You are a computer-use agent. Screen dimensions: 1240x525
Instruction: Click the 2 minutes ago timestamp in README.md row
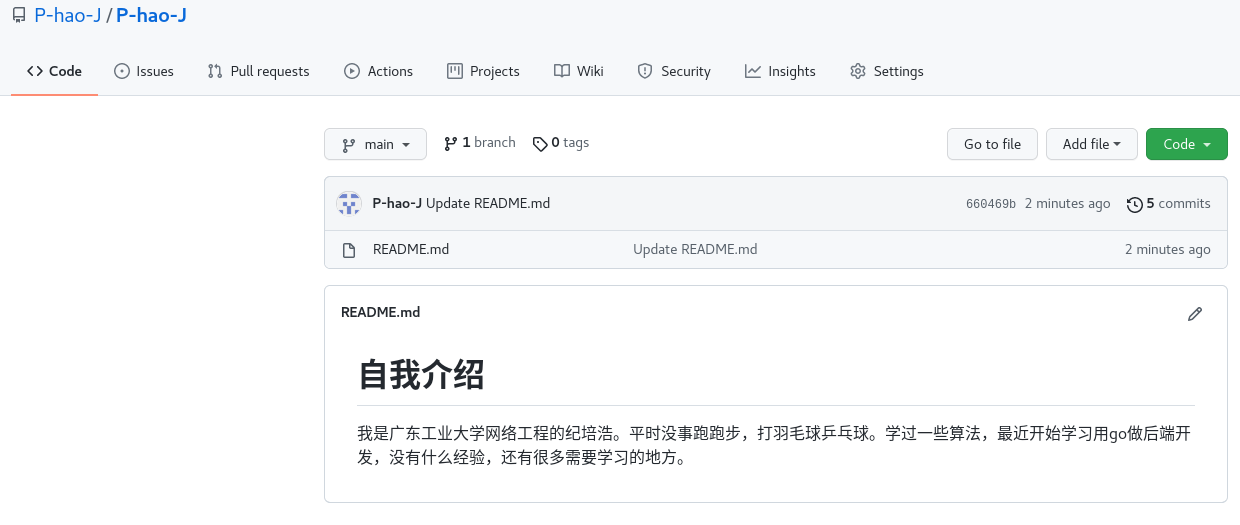(1168, 249)
